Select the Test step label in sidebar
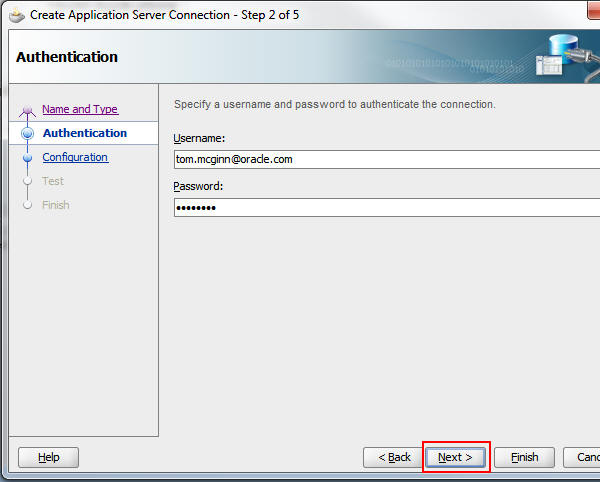600x482 pixels. [x=53, y=181]
